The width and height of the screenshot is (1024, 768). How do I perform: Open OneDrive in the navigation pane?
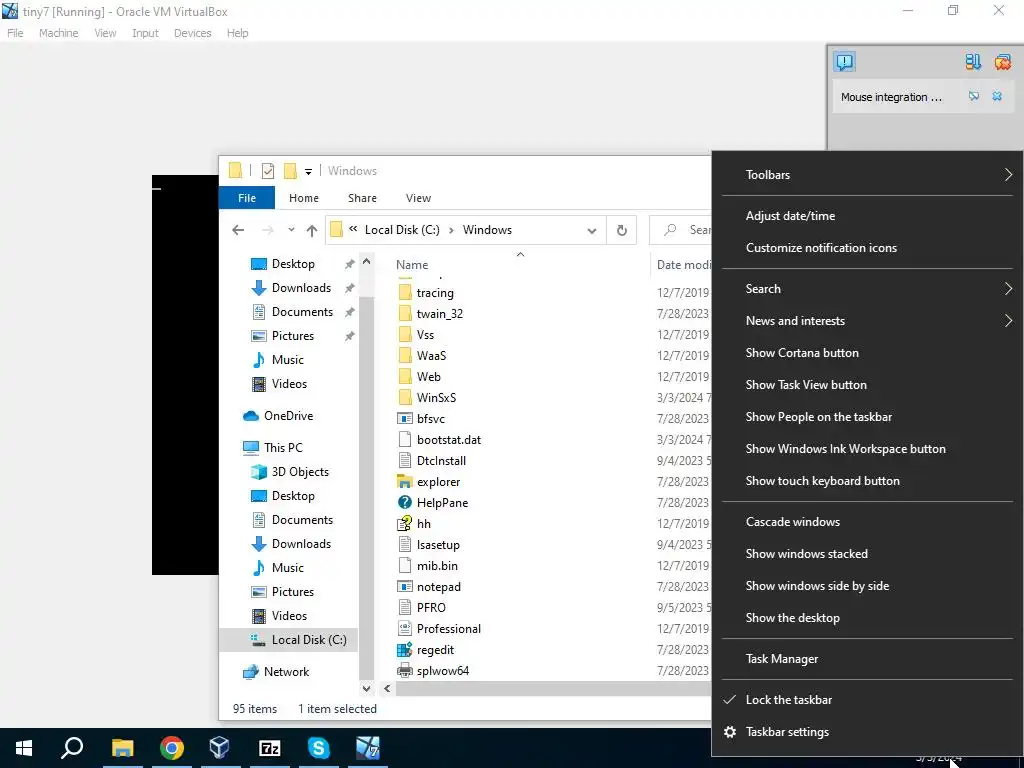[x=288, y=416]
